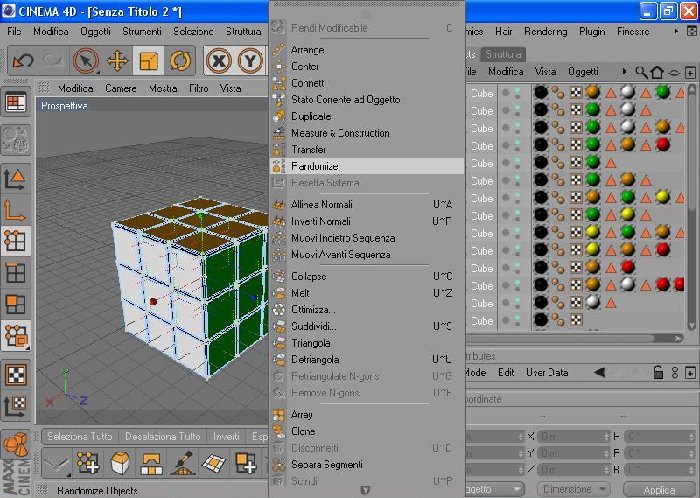Select Array menu entry
Viewport: 700px width, 498px height.
367,414
